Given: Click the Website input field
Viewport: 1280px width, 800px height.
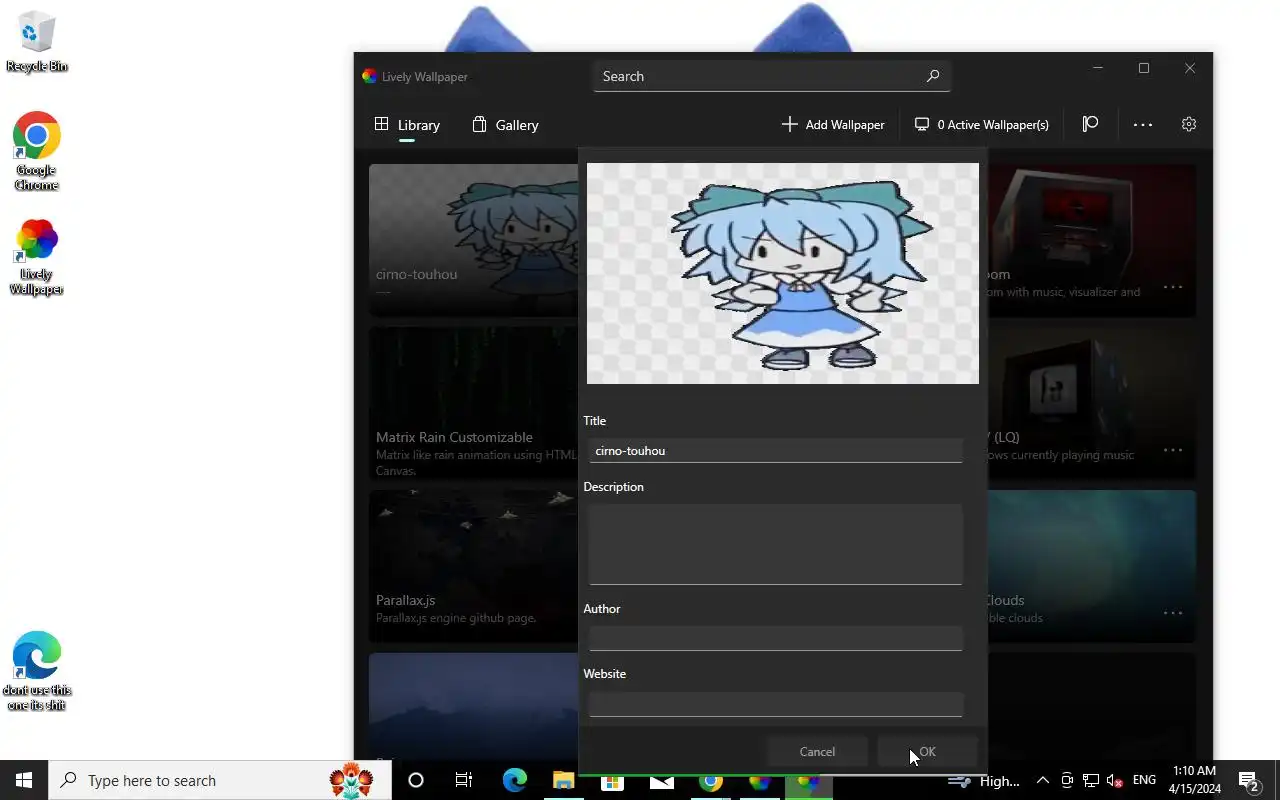Looking at the screenshot, I should 775,704.
